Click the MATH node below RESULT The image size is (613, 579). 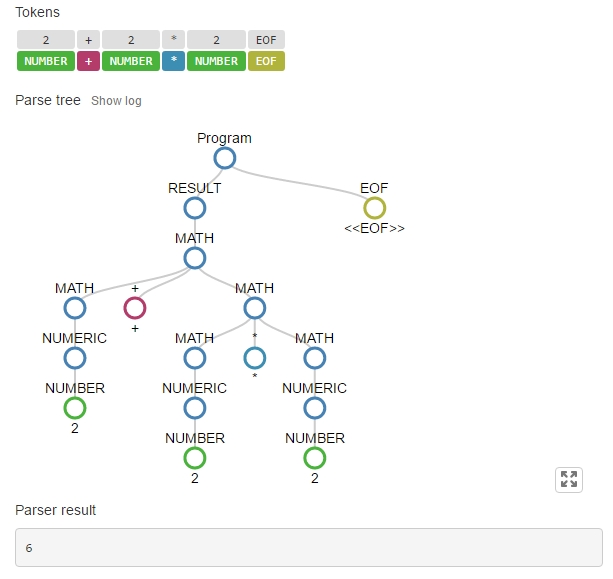click(x=195, y=258)
